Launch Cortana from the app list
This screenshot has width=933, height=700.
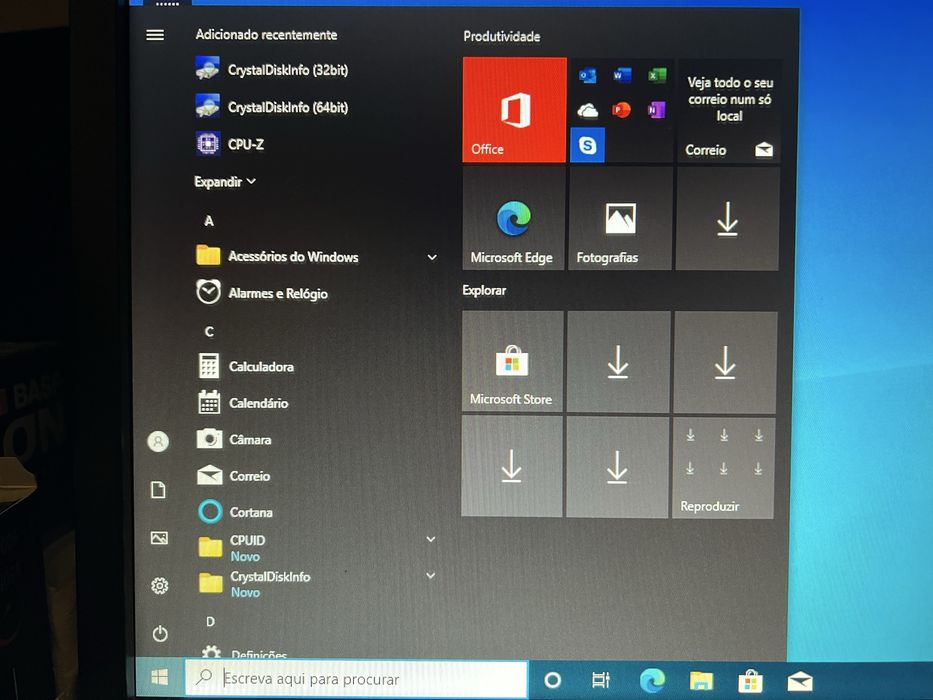click(236, 512)
